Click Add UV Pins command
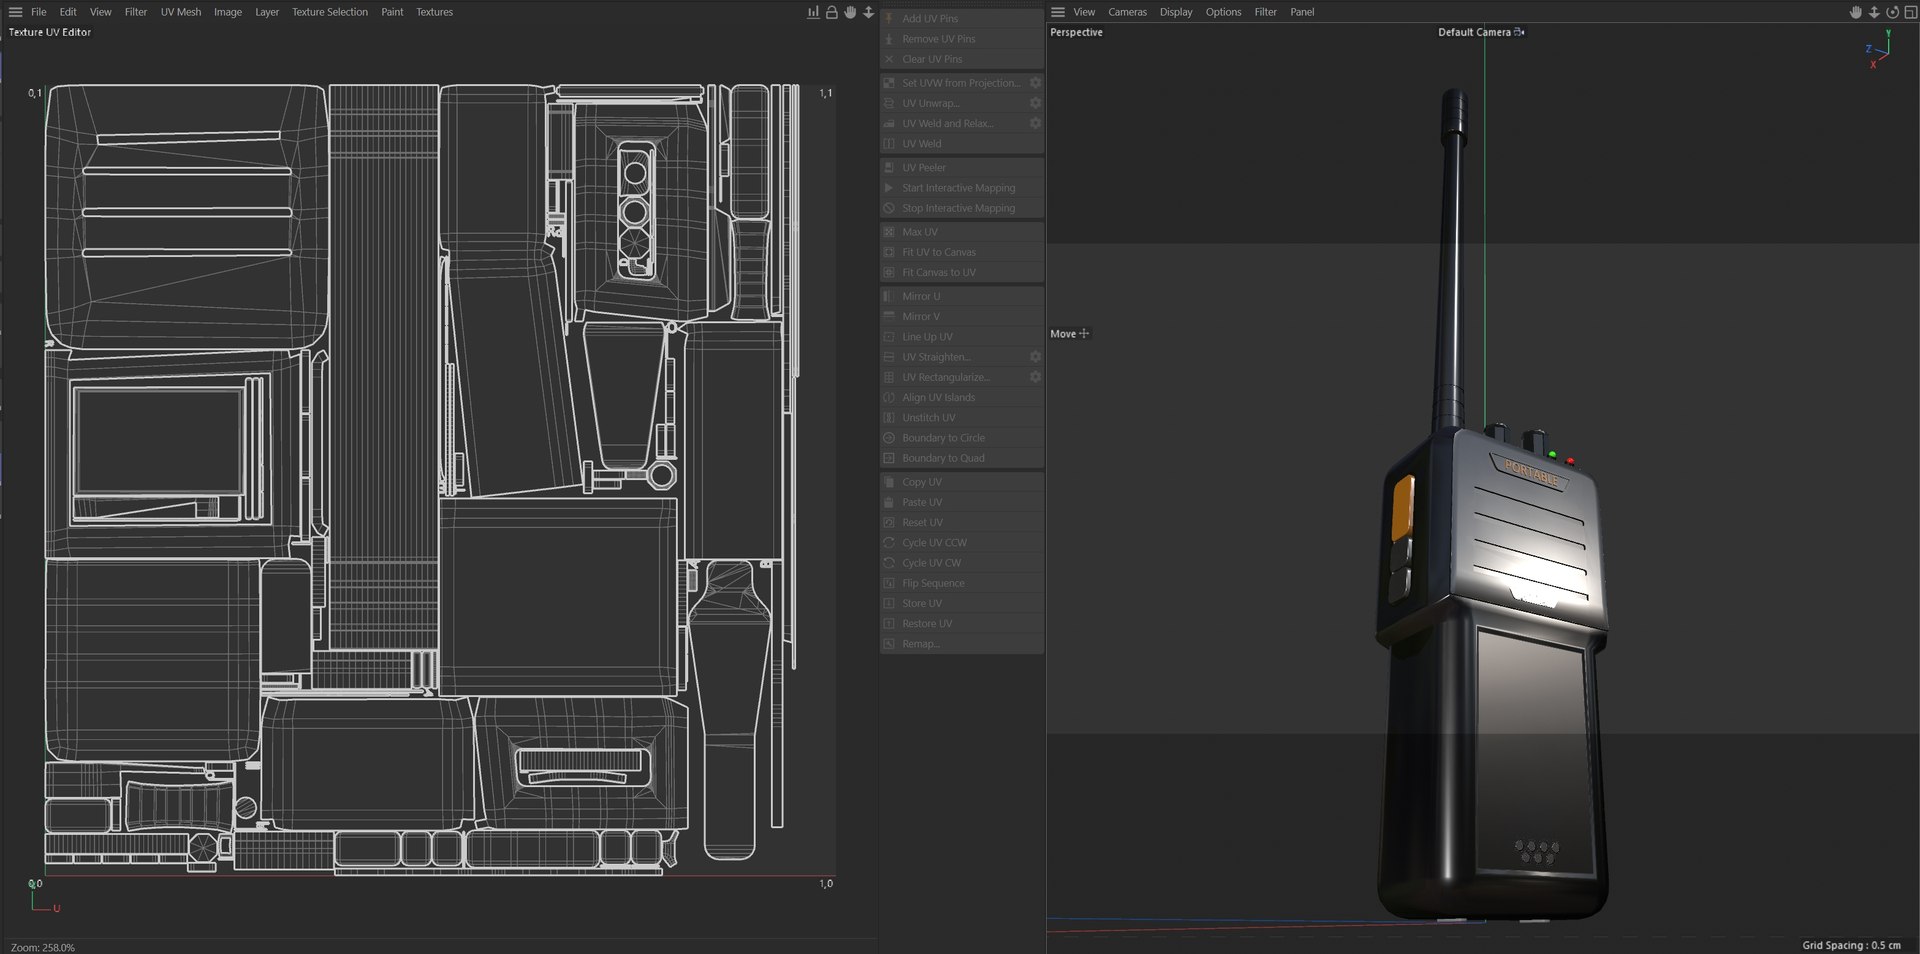 point(962,19)
